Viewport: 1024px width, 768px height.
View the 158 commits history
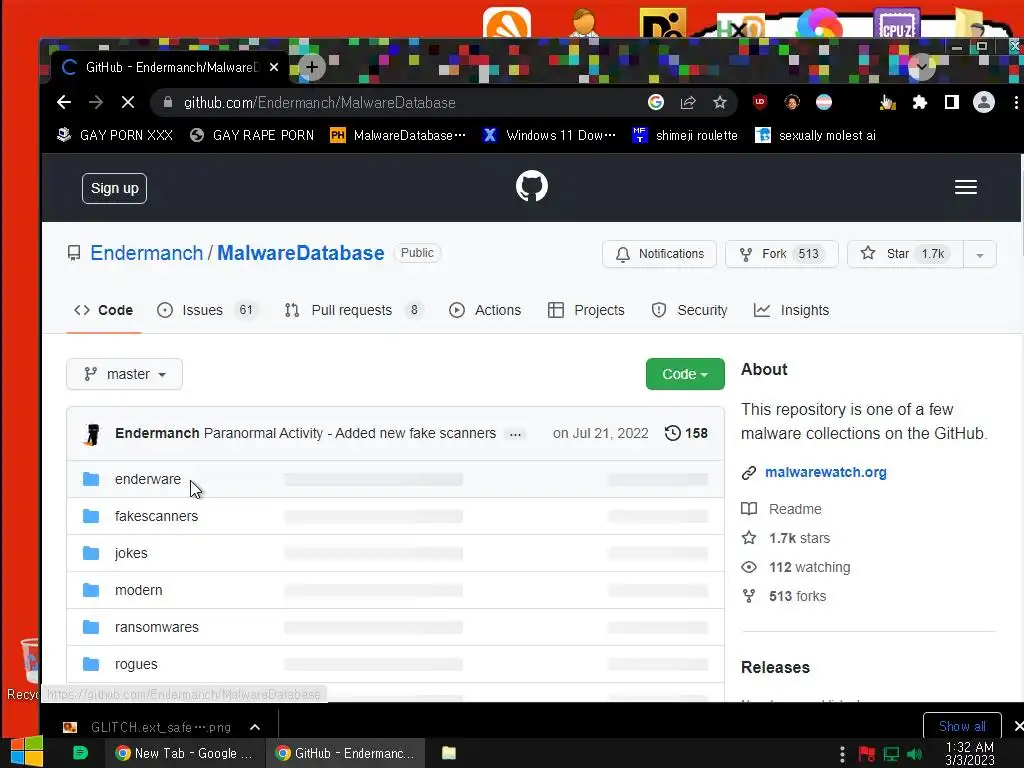[686, 433]
